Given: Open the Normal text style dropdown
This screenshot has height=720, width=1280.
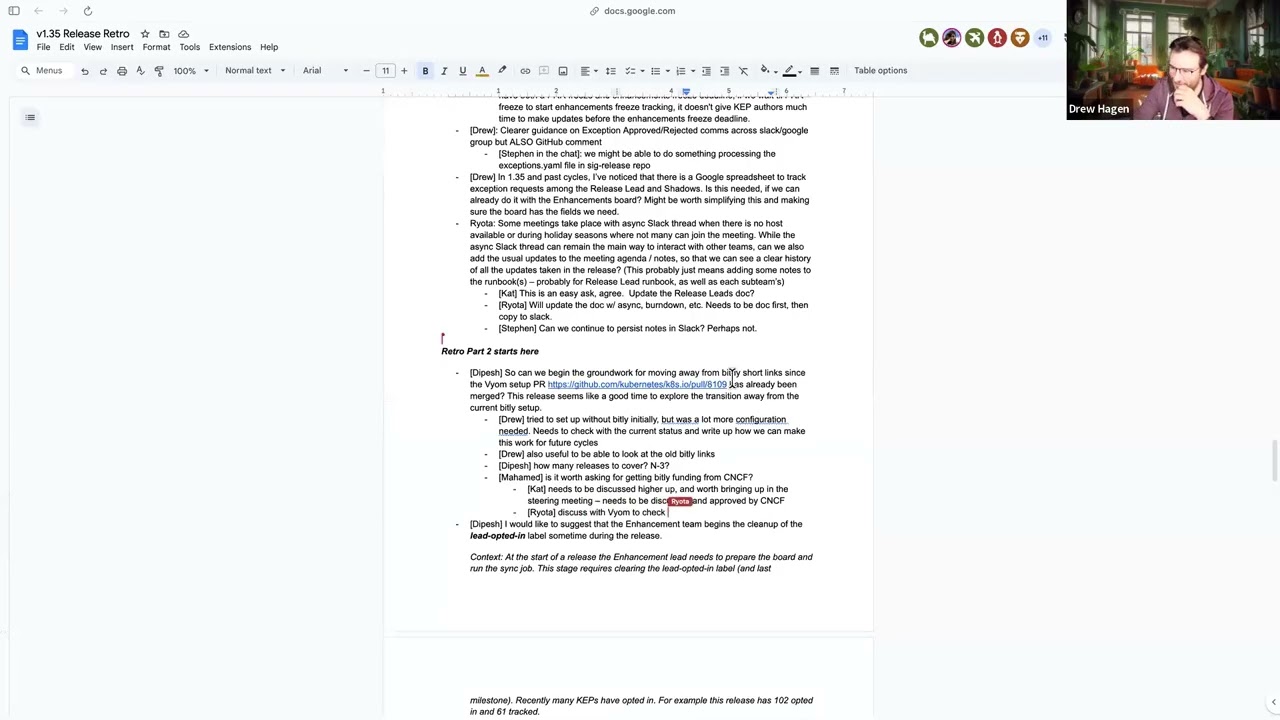Looking at the screenshot, I should 255,71.
